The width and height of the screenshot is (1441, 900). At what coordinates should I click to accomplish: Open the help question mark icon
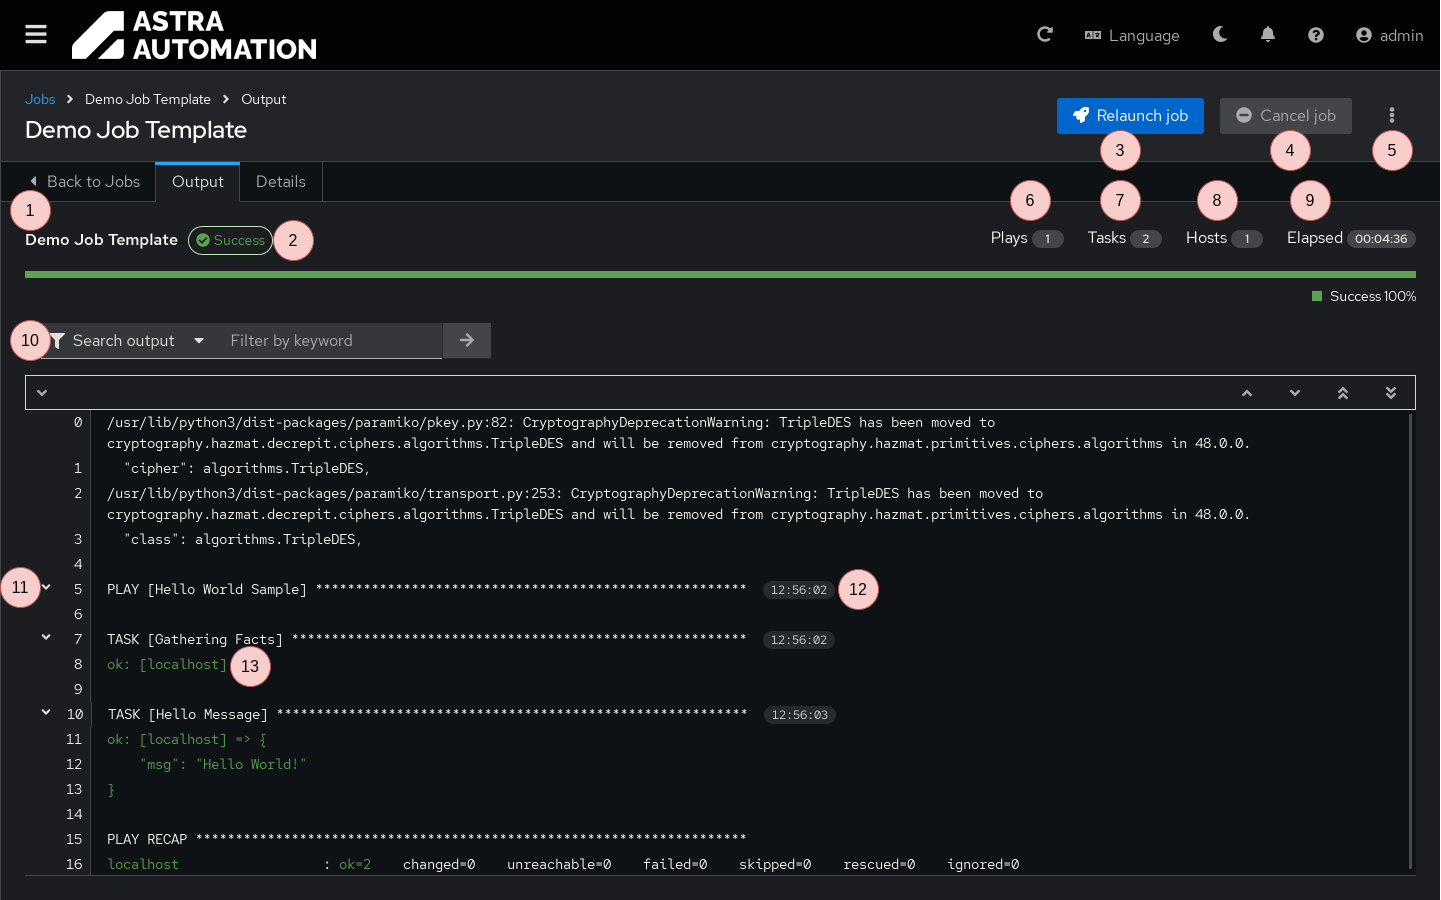point(1316,35)
